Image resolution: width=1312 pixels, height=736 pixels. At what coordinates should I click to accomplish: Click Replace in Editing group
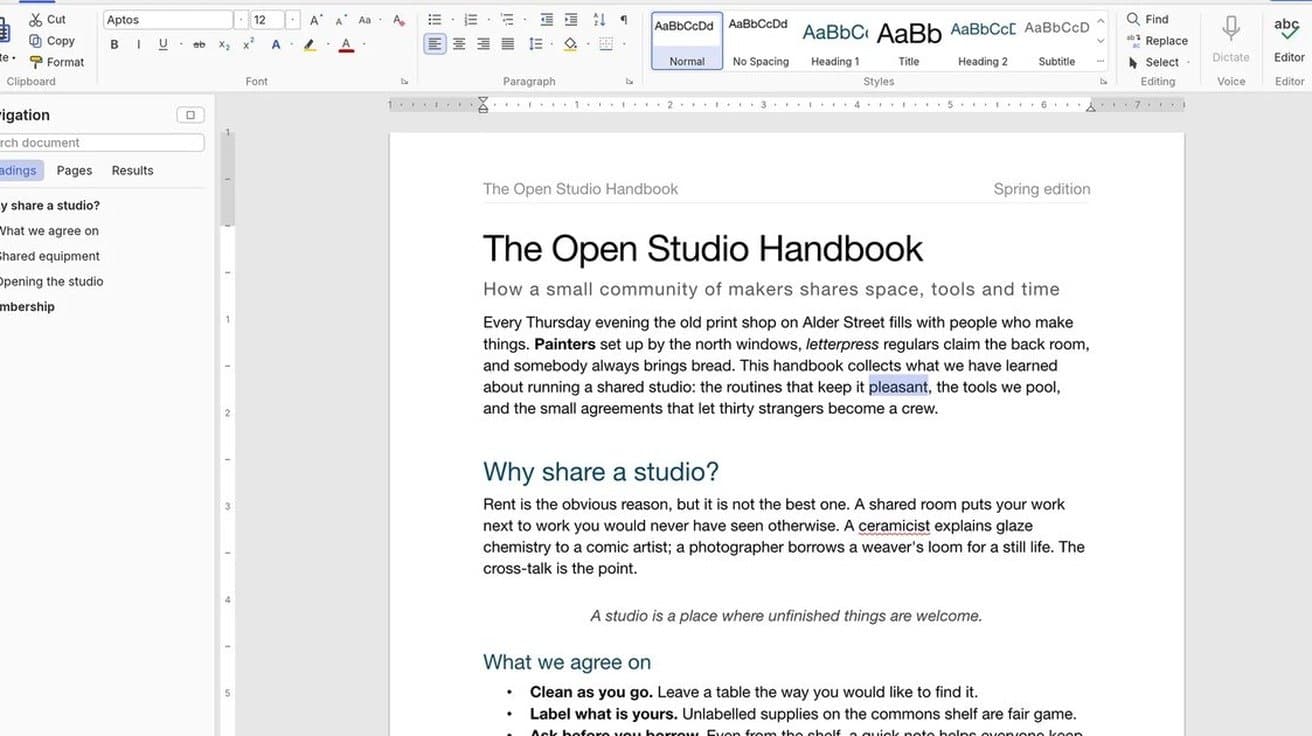click(1157, 41)
